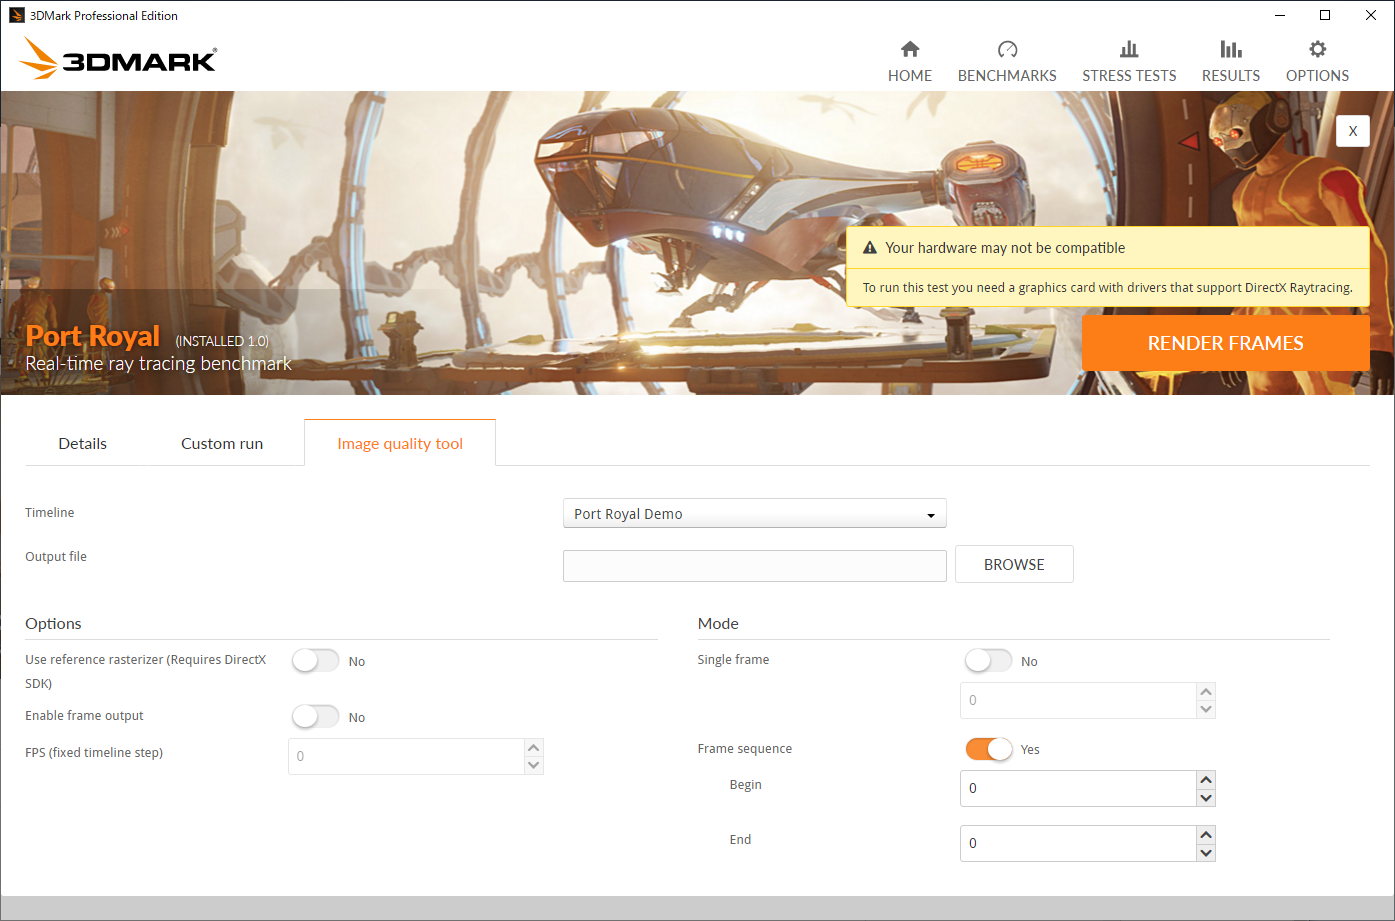The width and height of the screenshot is (1395, 921).
Task: Click BROWSE to choose output file
Action: [1014, 564]
